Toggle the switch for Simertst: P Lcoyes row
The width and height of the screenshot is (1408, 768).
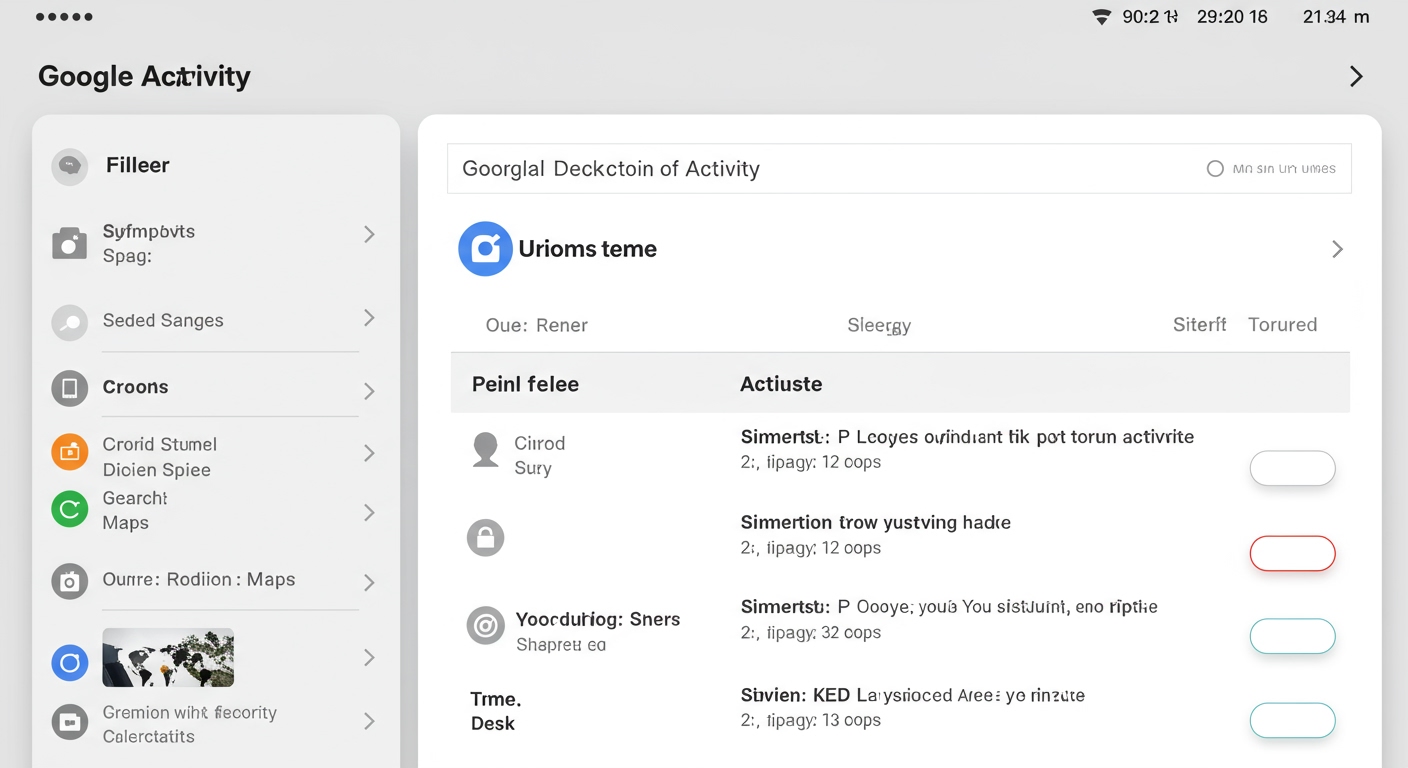(1292, 468)
